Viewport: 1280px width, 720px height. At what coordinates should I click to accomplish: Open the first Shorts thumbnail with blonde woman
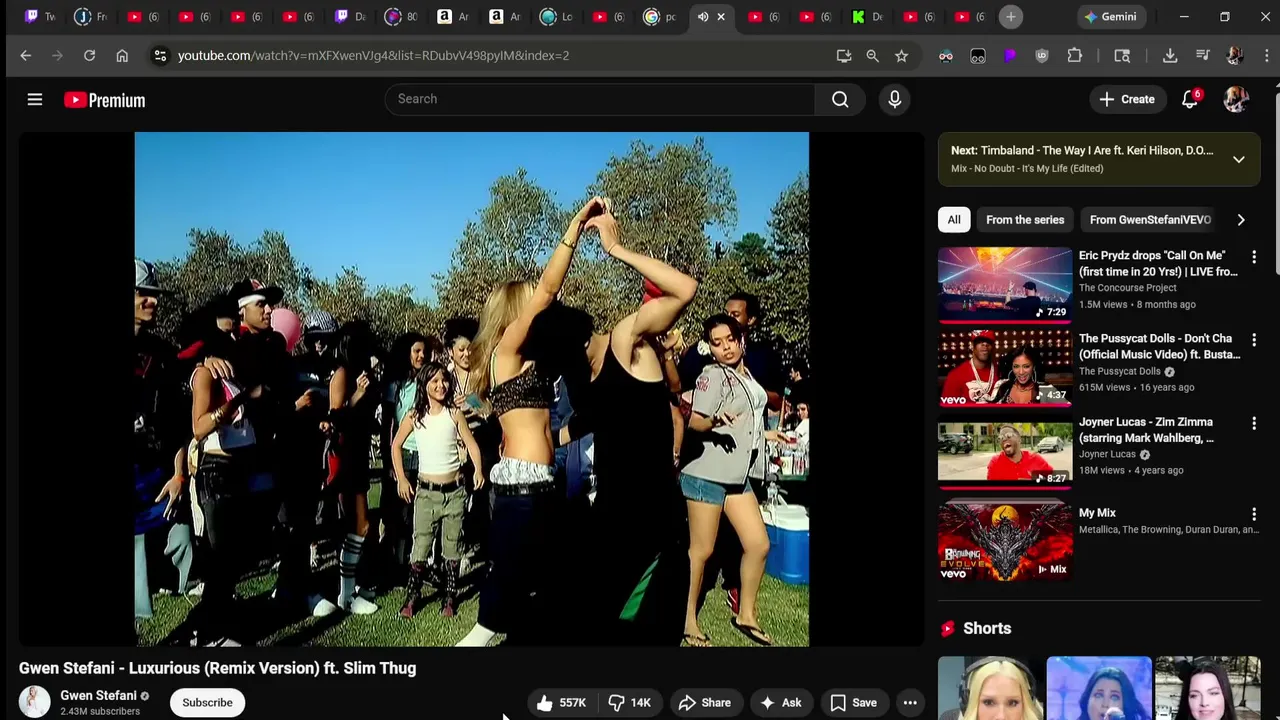click(990, 688)
